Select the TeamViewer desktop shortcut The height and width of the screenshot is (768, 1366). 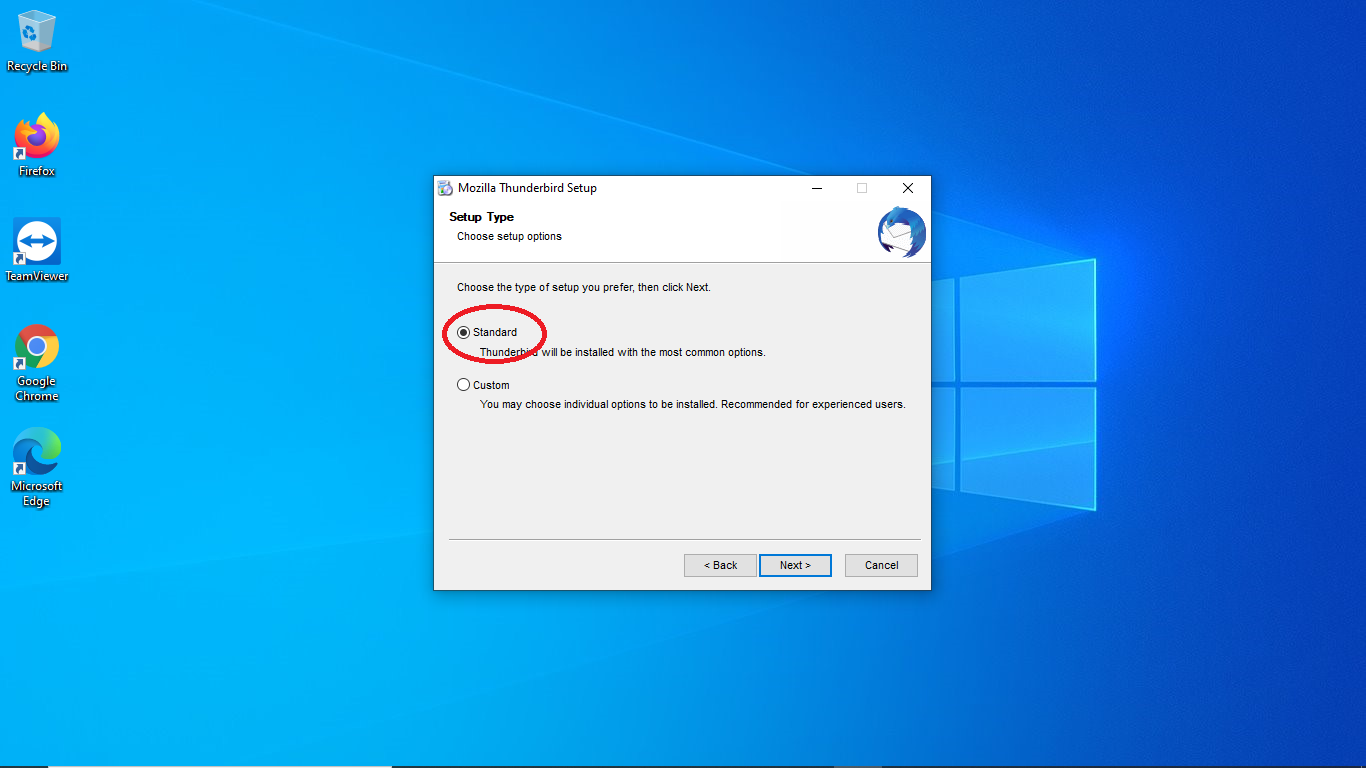point(37,250)
